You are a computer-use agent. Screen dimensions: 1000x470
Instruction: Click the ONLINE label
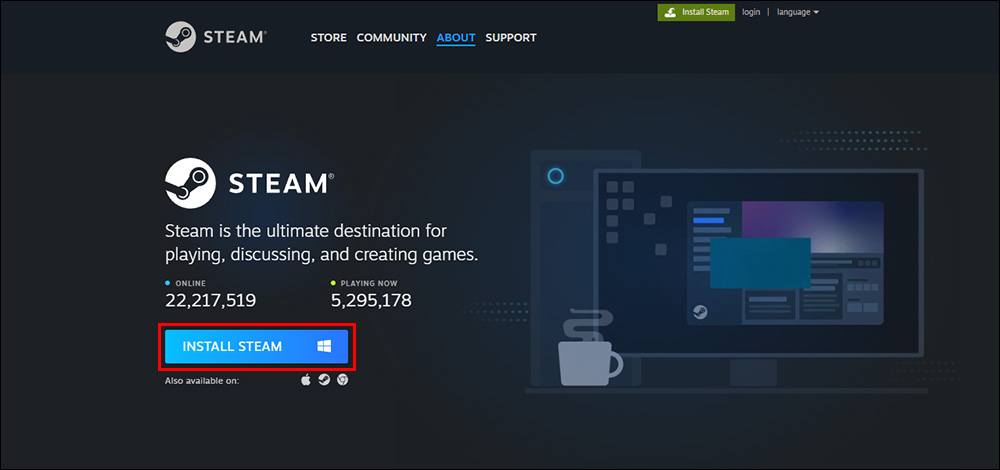click(x=190, y=283)
